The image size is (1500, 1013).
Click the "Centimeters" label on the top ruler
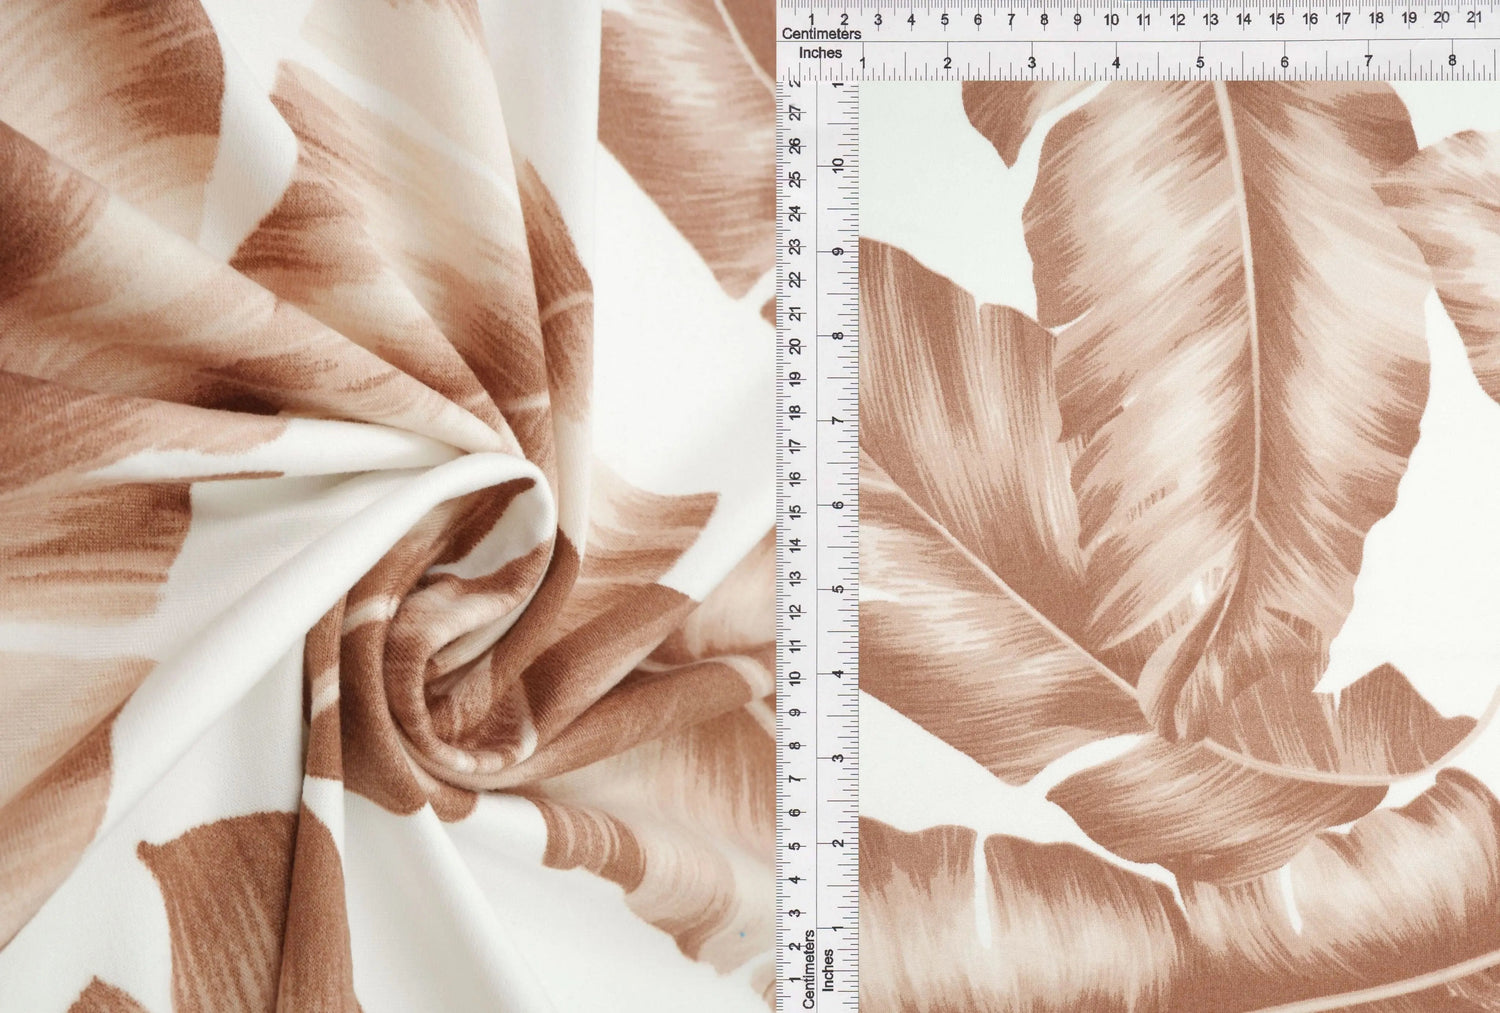point(821,34)
